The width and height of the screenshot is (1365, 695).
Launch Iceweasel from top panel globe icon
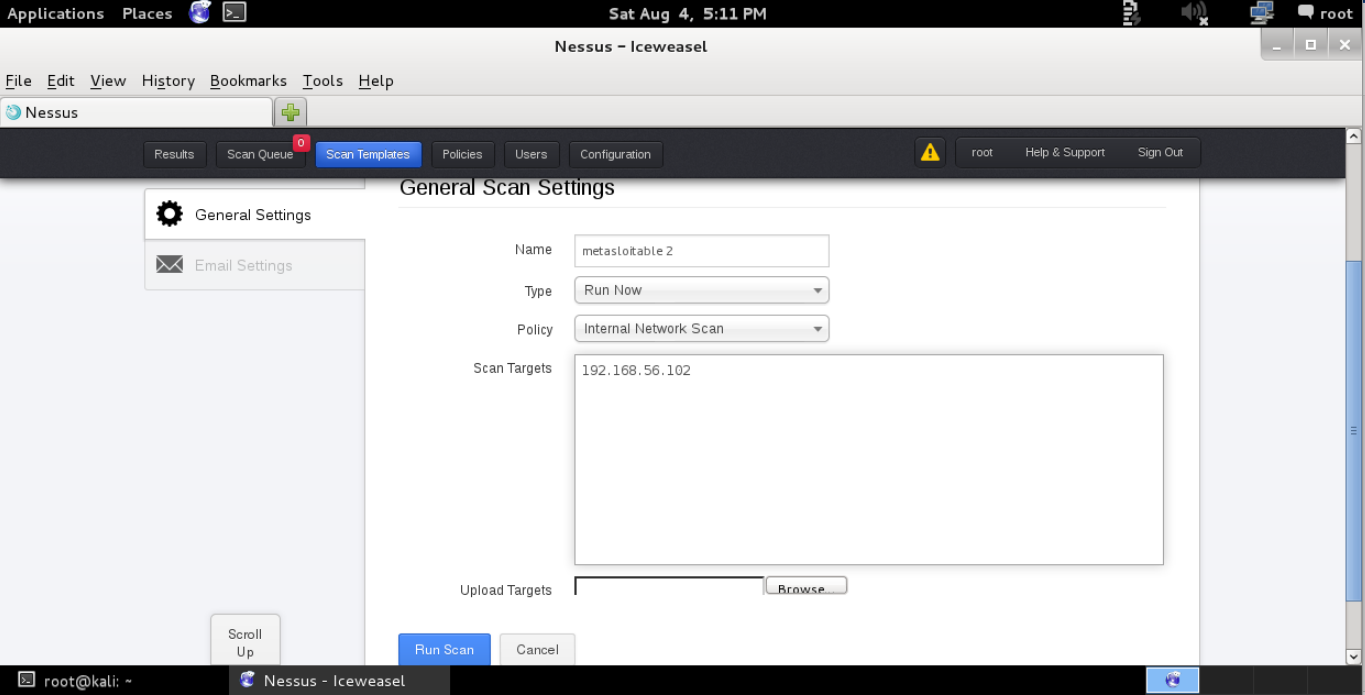[x=200, y=13]
